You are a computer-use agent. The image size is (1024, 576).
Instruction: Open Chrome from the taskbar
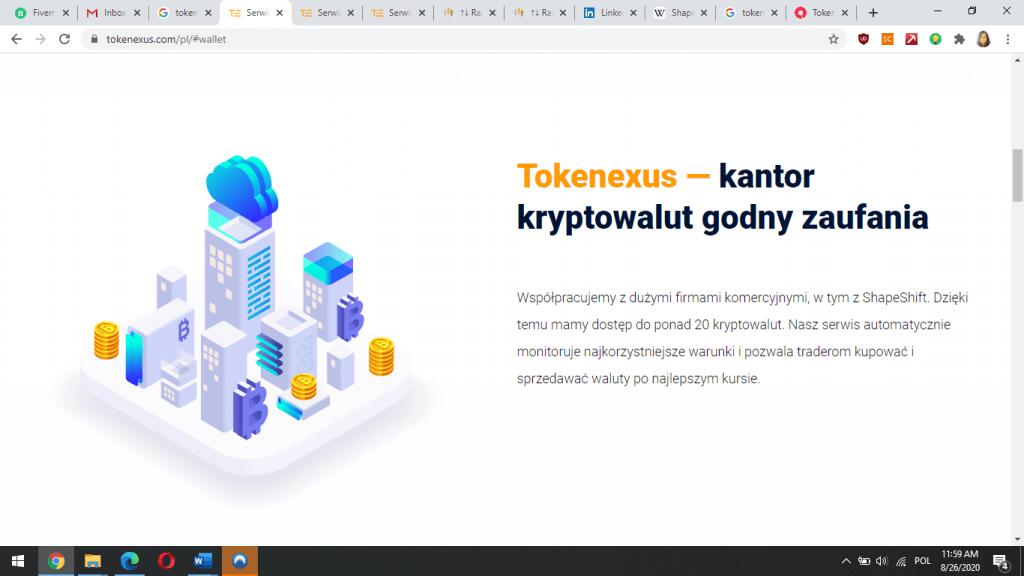(56, 561)
